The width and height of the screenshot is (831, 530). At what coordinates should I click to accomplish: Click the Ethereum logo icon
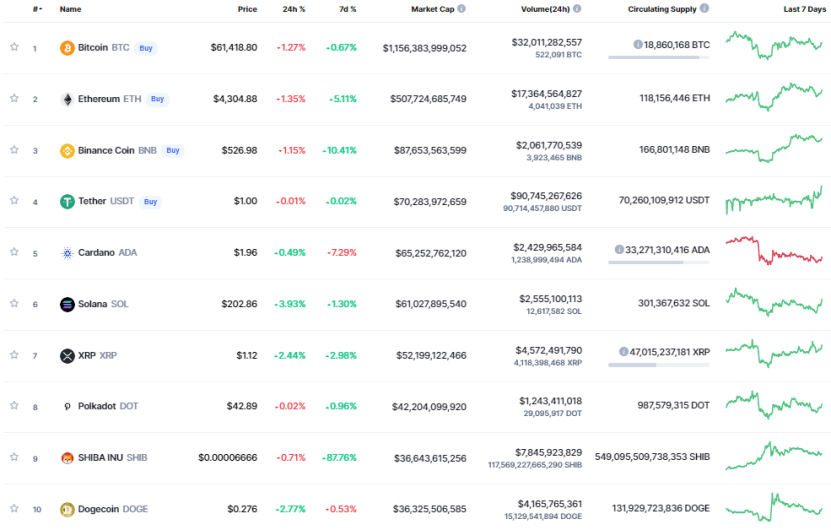(x=67, y=99)
